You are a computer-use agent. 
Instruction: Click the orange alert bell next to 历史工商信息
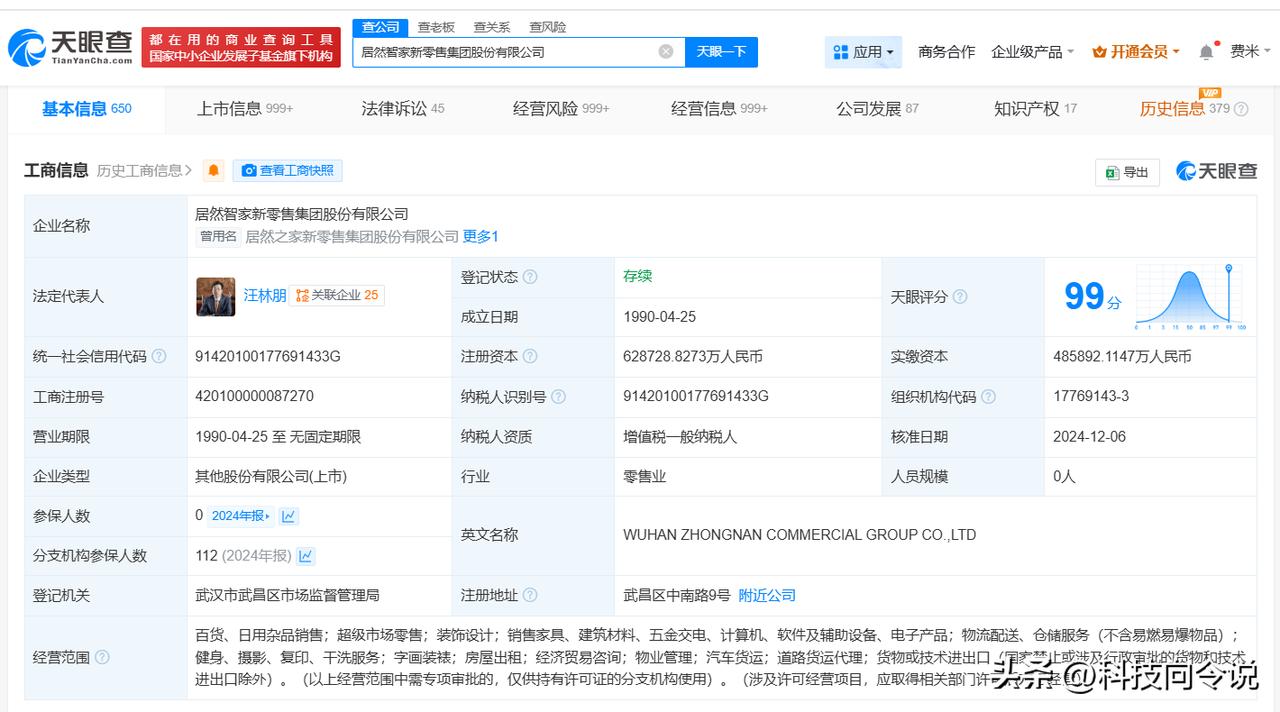click(x=213, y=171)
